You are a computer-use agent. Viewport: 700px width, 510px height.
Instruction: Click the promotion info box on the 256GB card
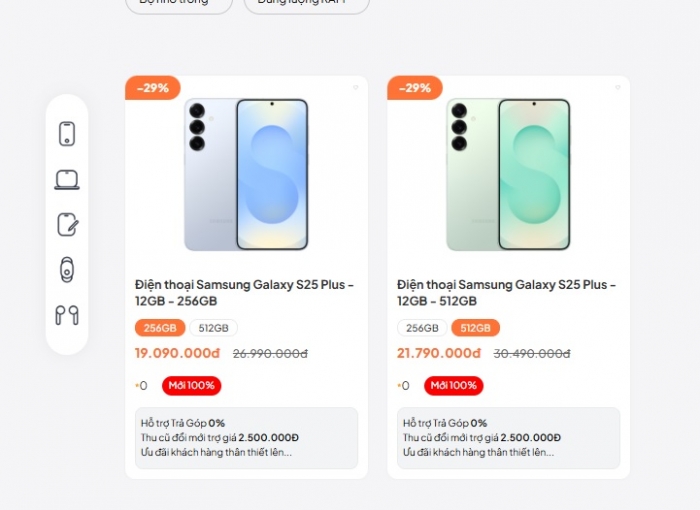246,438
